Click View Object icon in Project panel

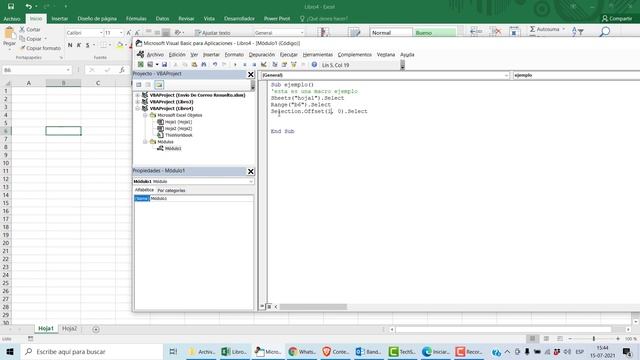pyautogui.click(x=148, y=84)
